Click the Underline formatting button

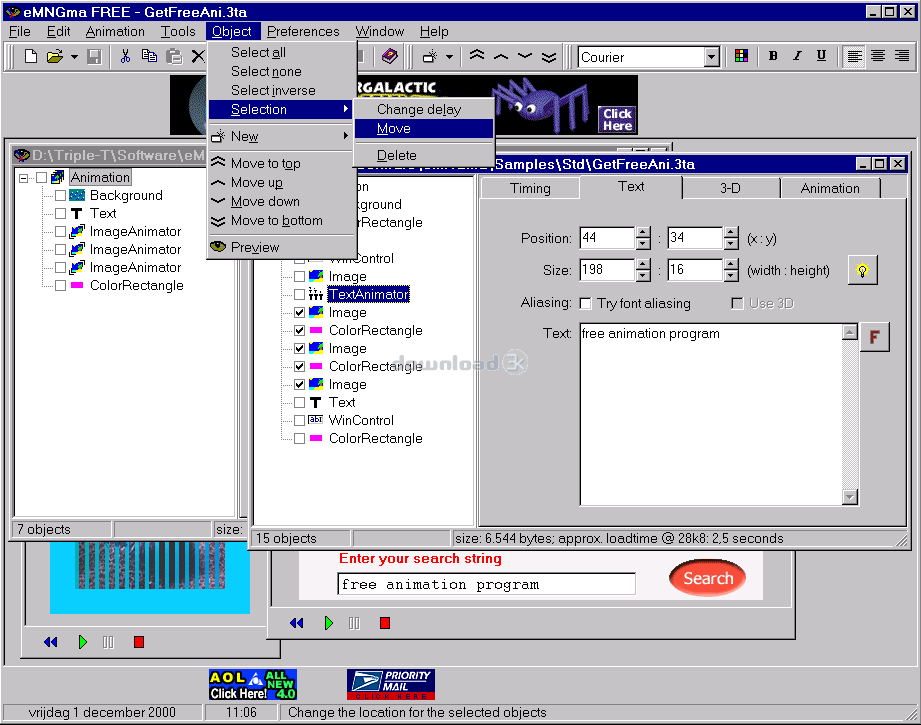point(821,57)
